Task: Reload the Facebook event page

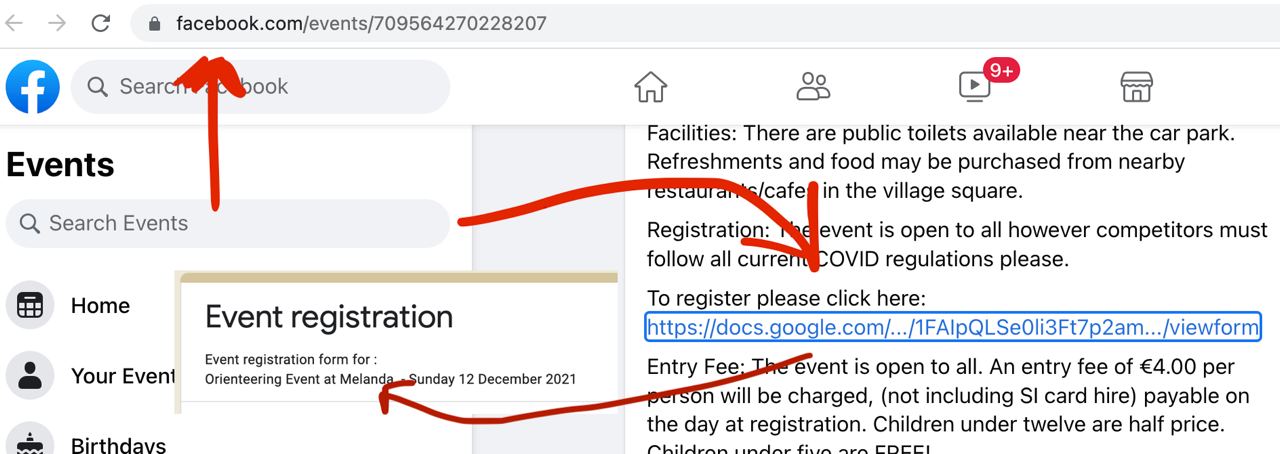Action: point(100,23)
